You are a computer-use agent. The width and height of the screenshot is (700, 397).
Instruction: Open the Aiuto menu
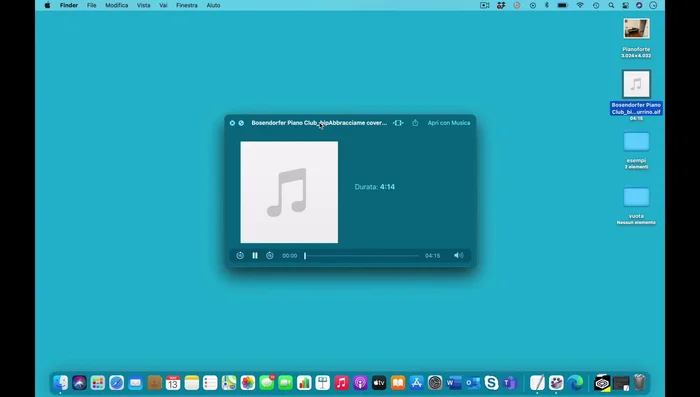213,5
